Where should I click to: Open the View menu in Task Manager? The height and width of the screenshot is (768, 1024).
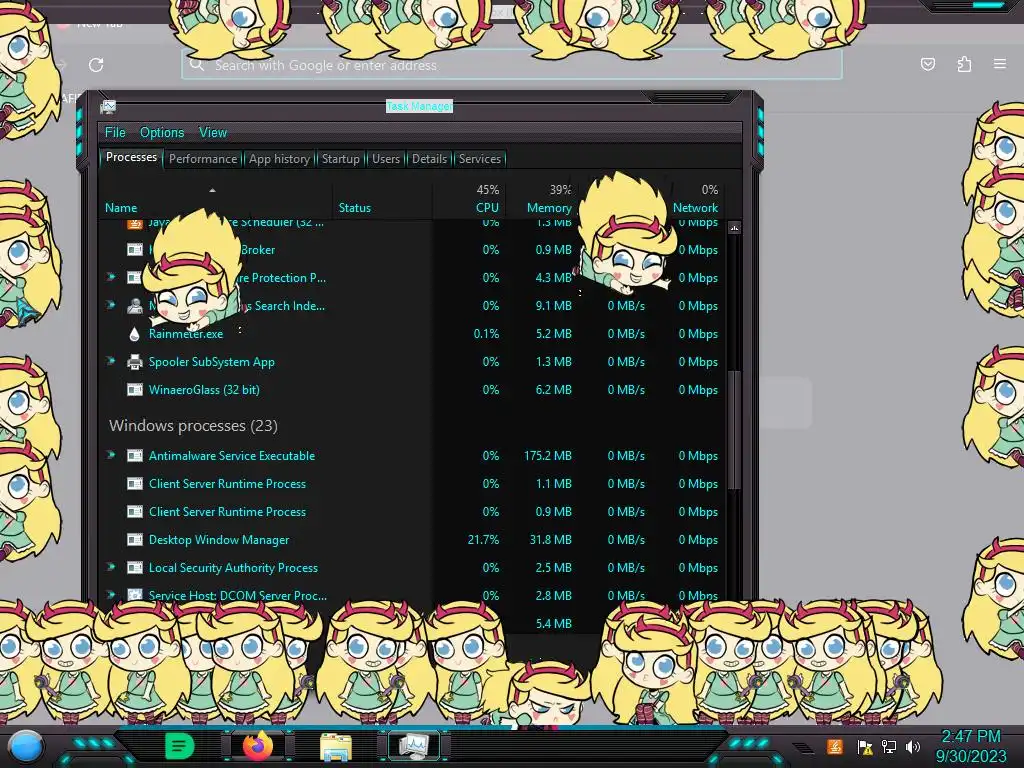(x=213, y=133)
